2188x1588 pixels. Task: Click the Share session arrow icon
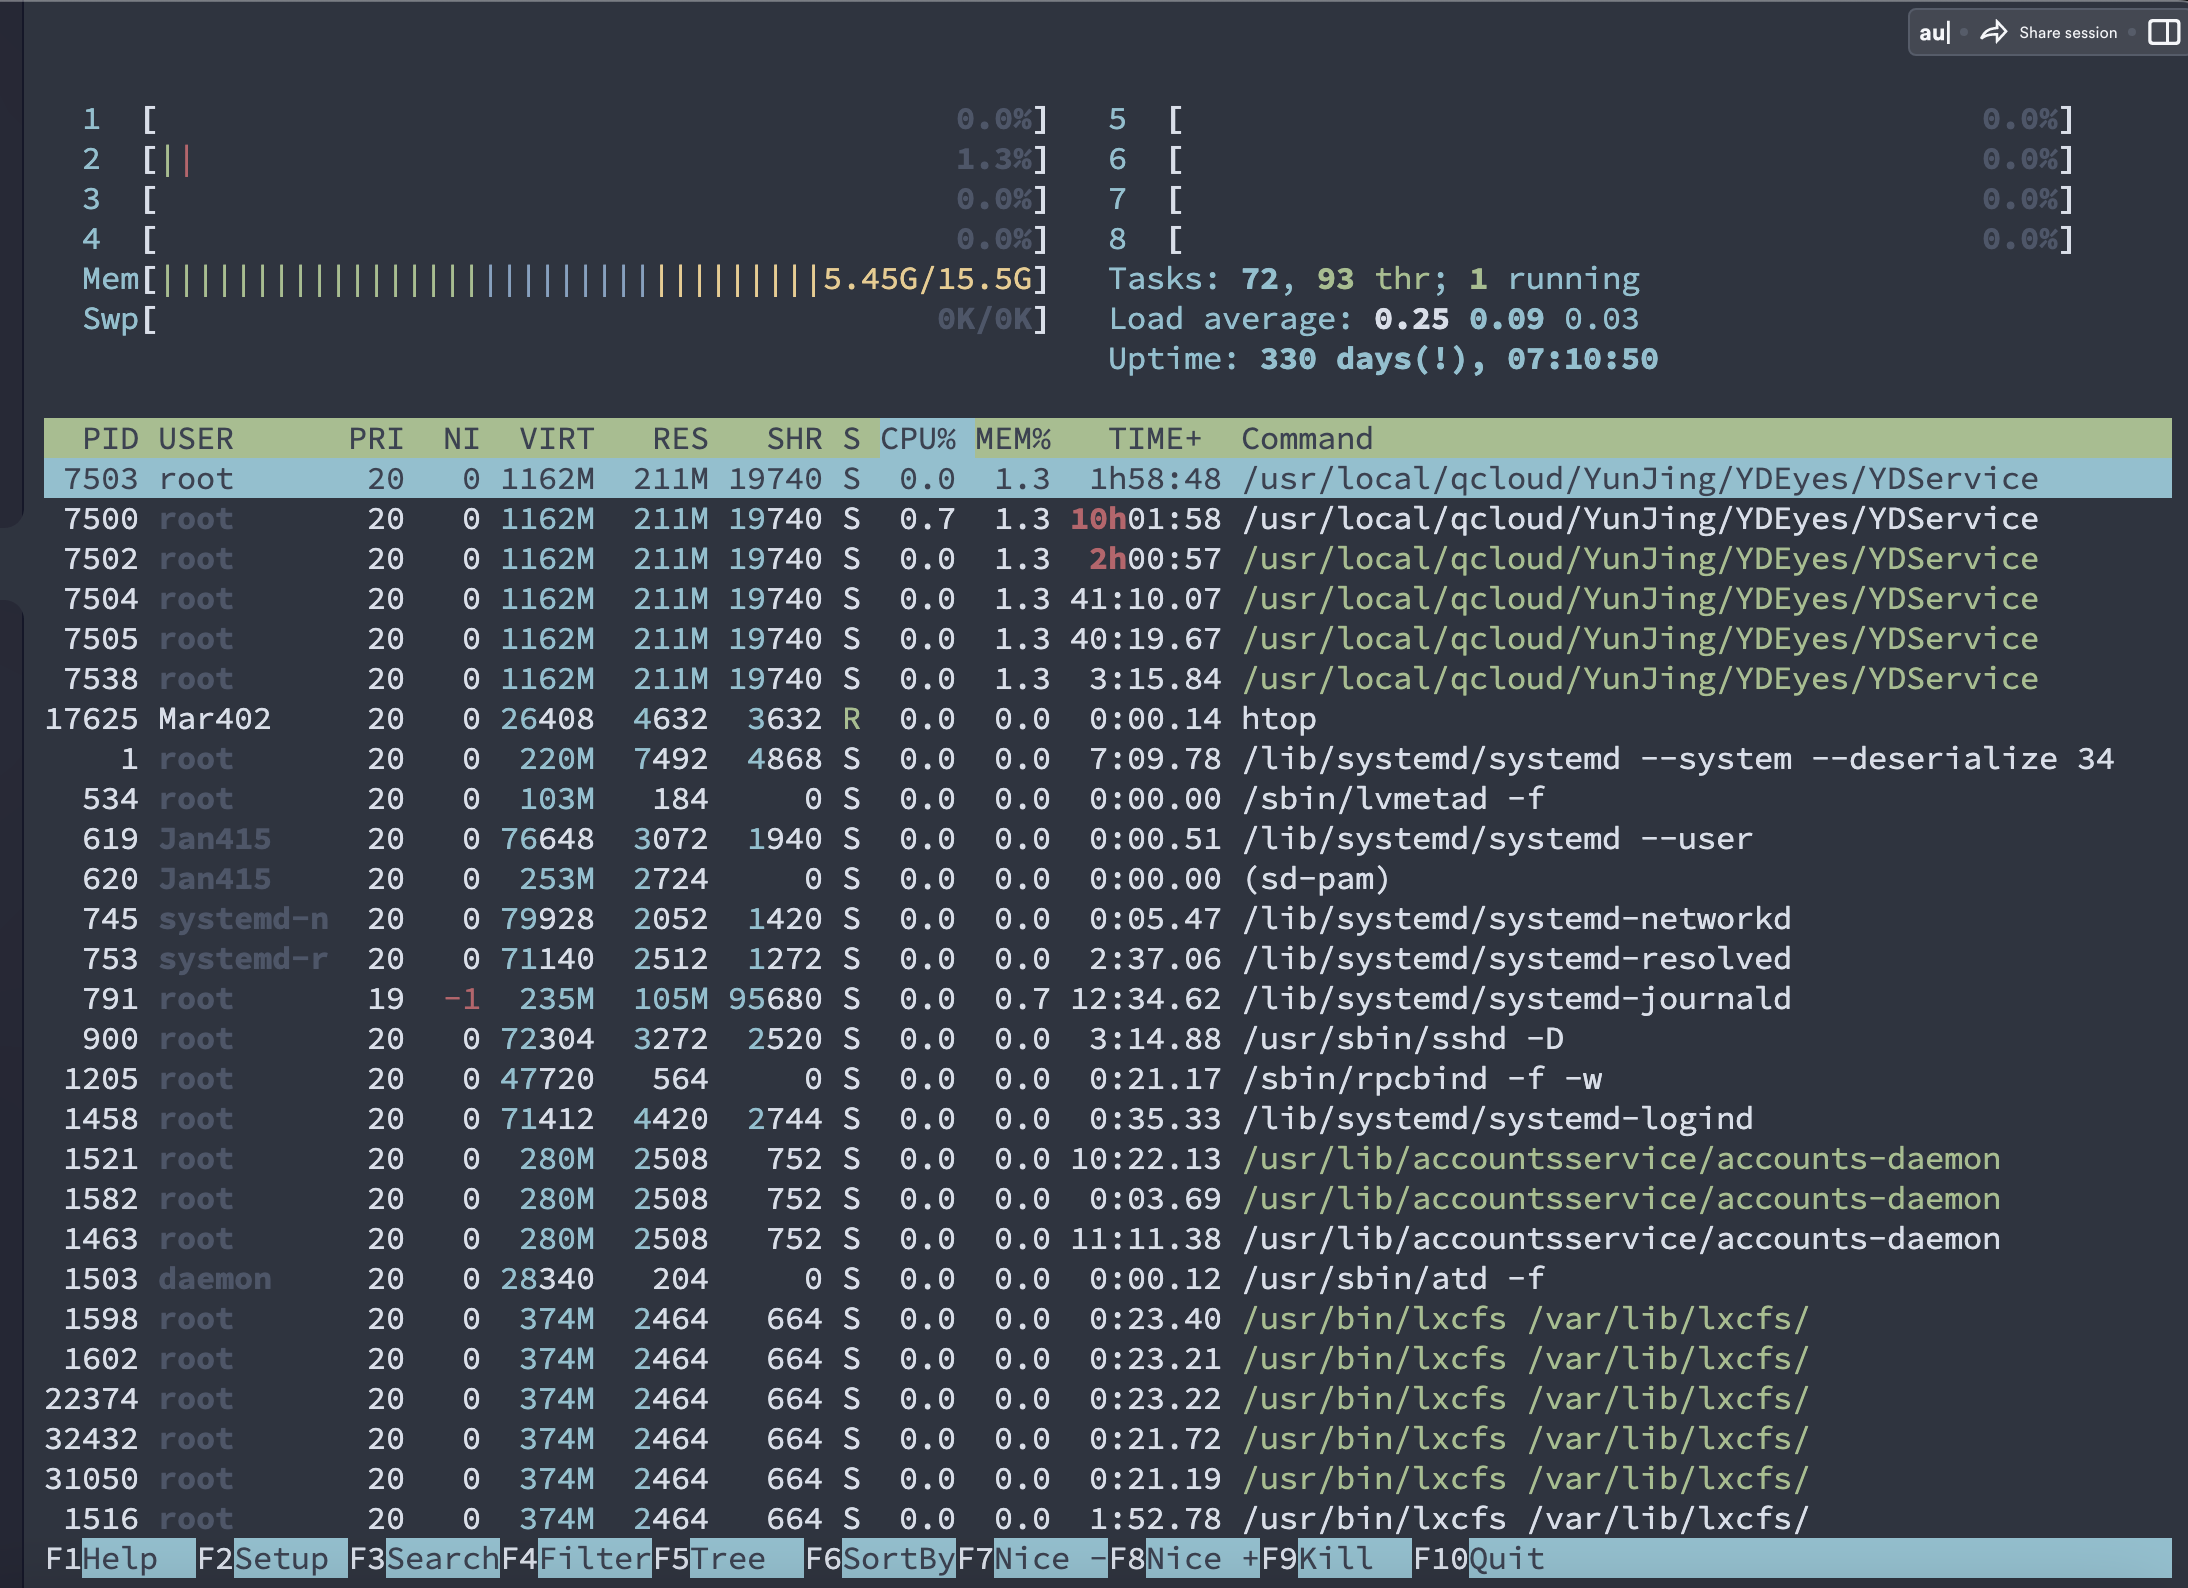pyautogui.click(x=1993, y=32)
